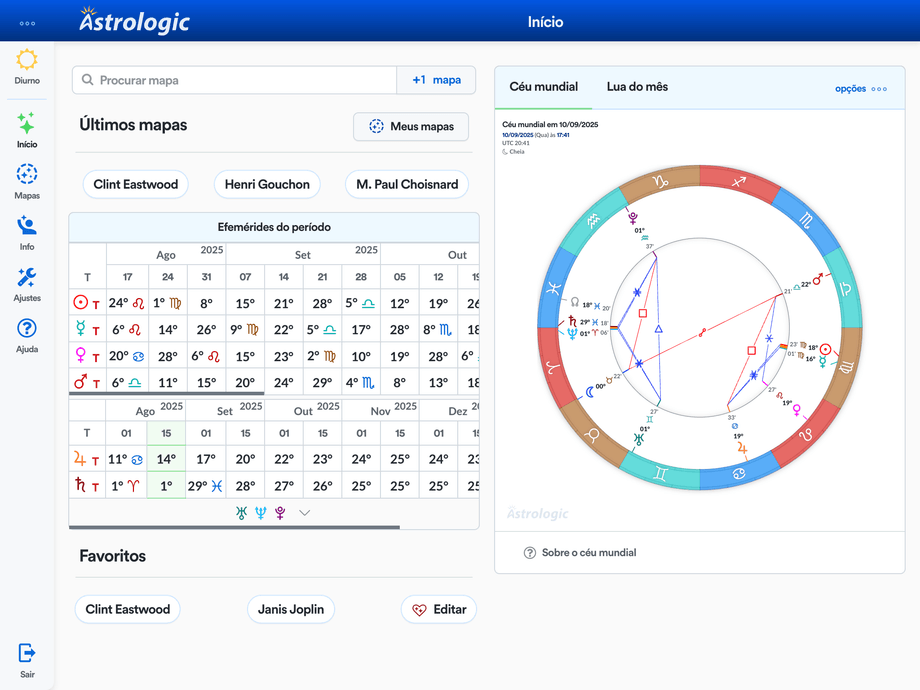
Task: Click Sun glyph on the chart wheel
Action: 826,349
